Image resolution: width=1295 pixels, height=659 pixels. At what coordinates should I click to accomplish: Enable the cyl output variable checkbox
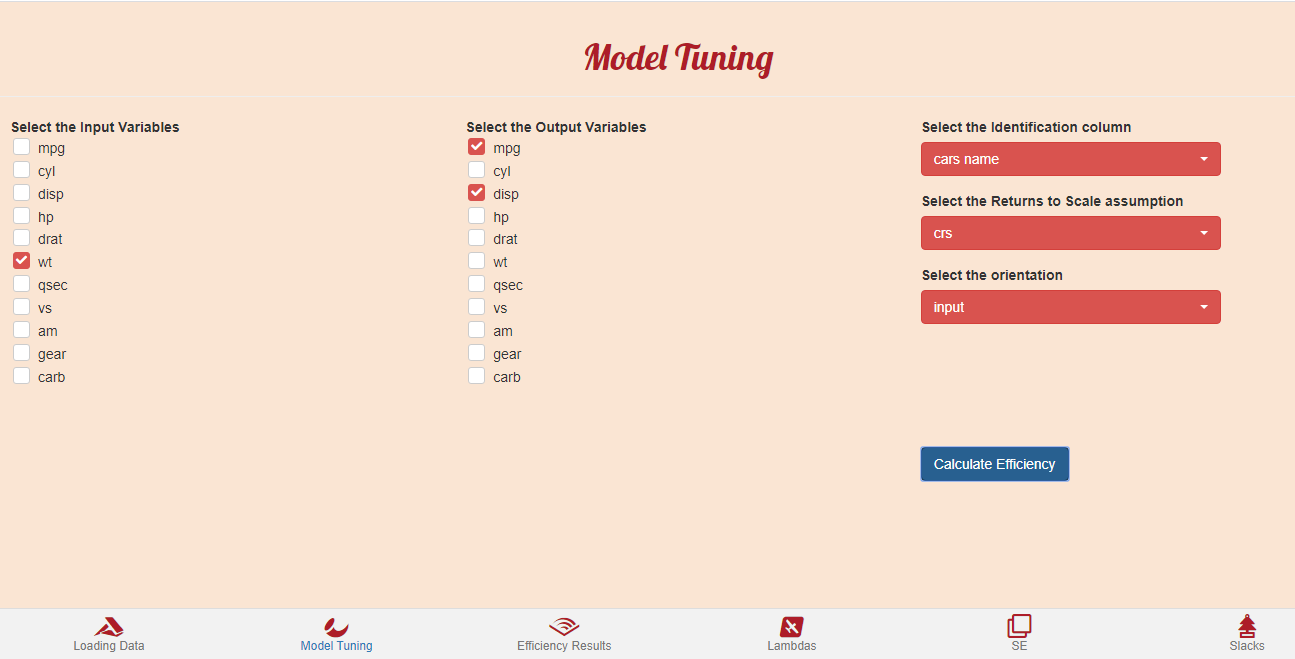click(x=476, y=170)
